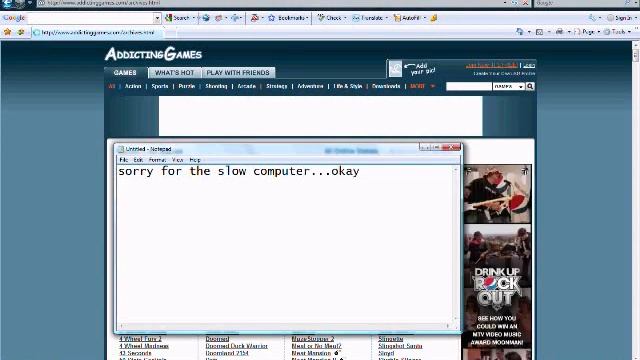Viewport: 640px width, 360px height.
Task: Click the browser page vertical scrollbar
Action: [x=636, y=200]
